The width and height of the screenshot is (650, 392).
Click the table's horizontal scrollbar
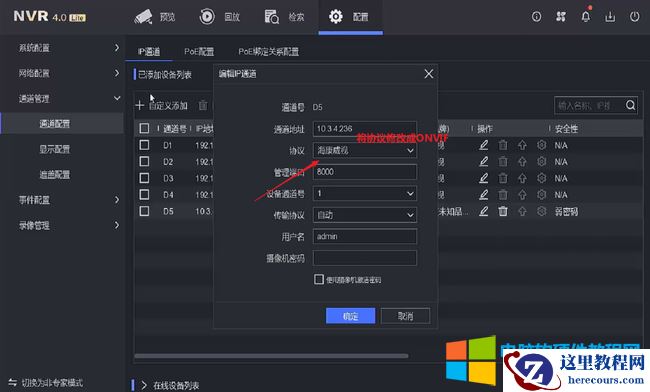tap(272, 356)
